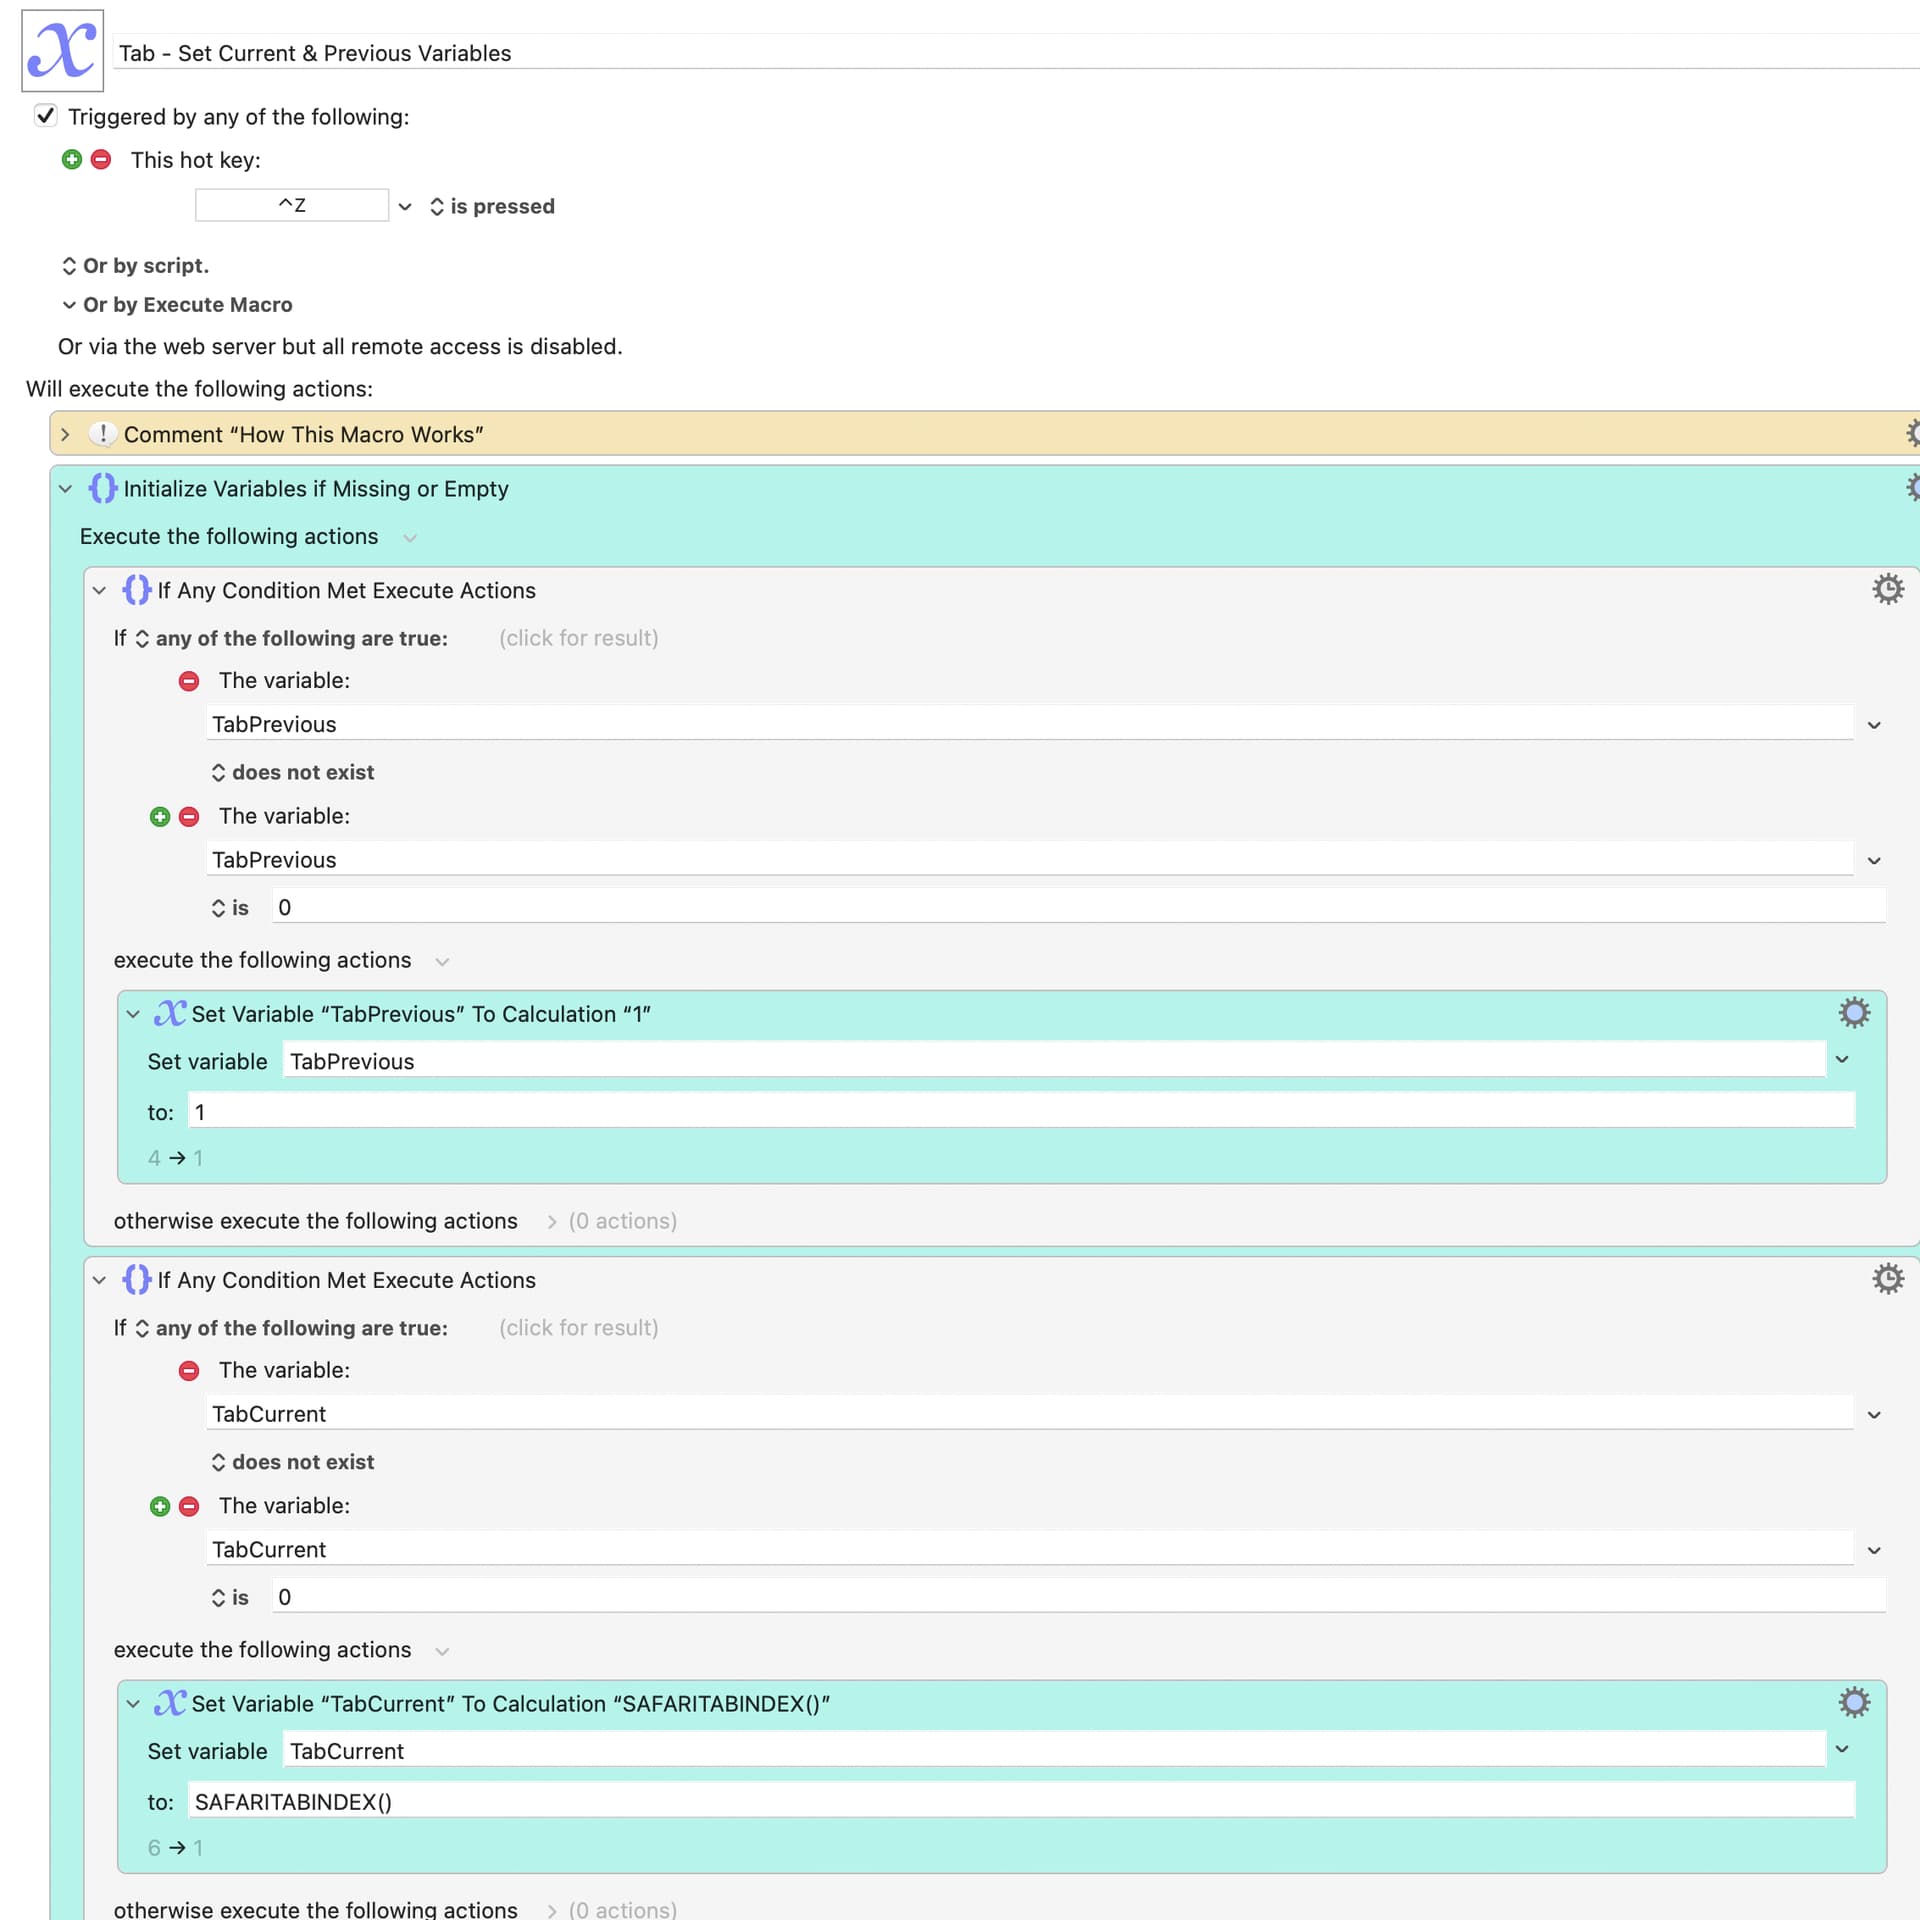Open gear menu of Set Variable TabPrevious action
The width and height of the screenshot is (1920, 1920).
[1853, 1013]
